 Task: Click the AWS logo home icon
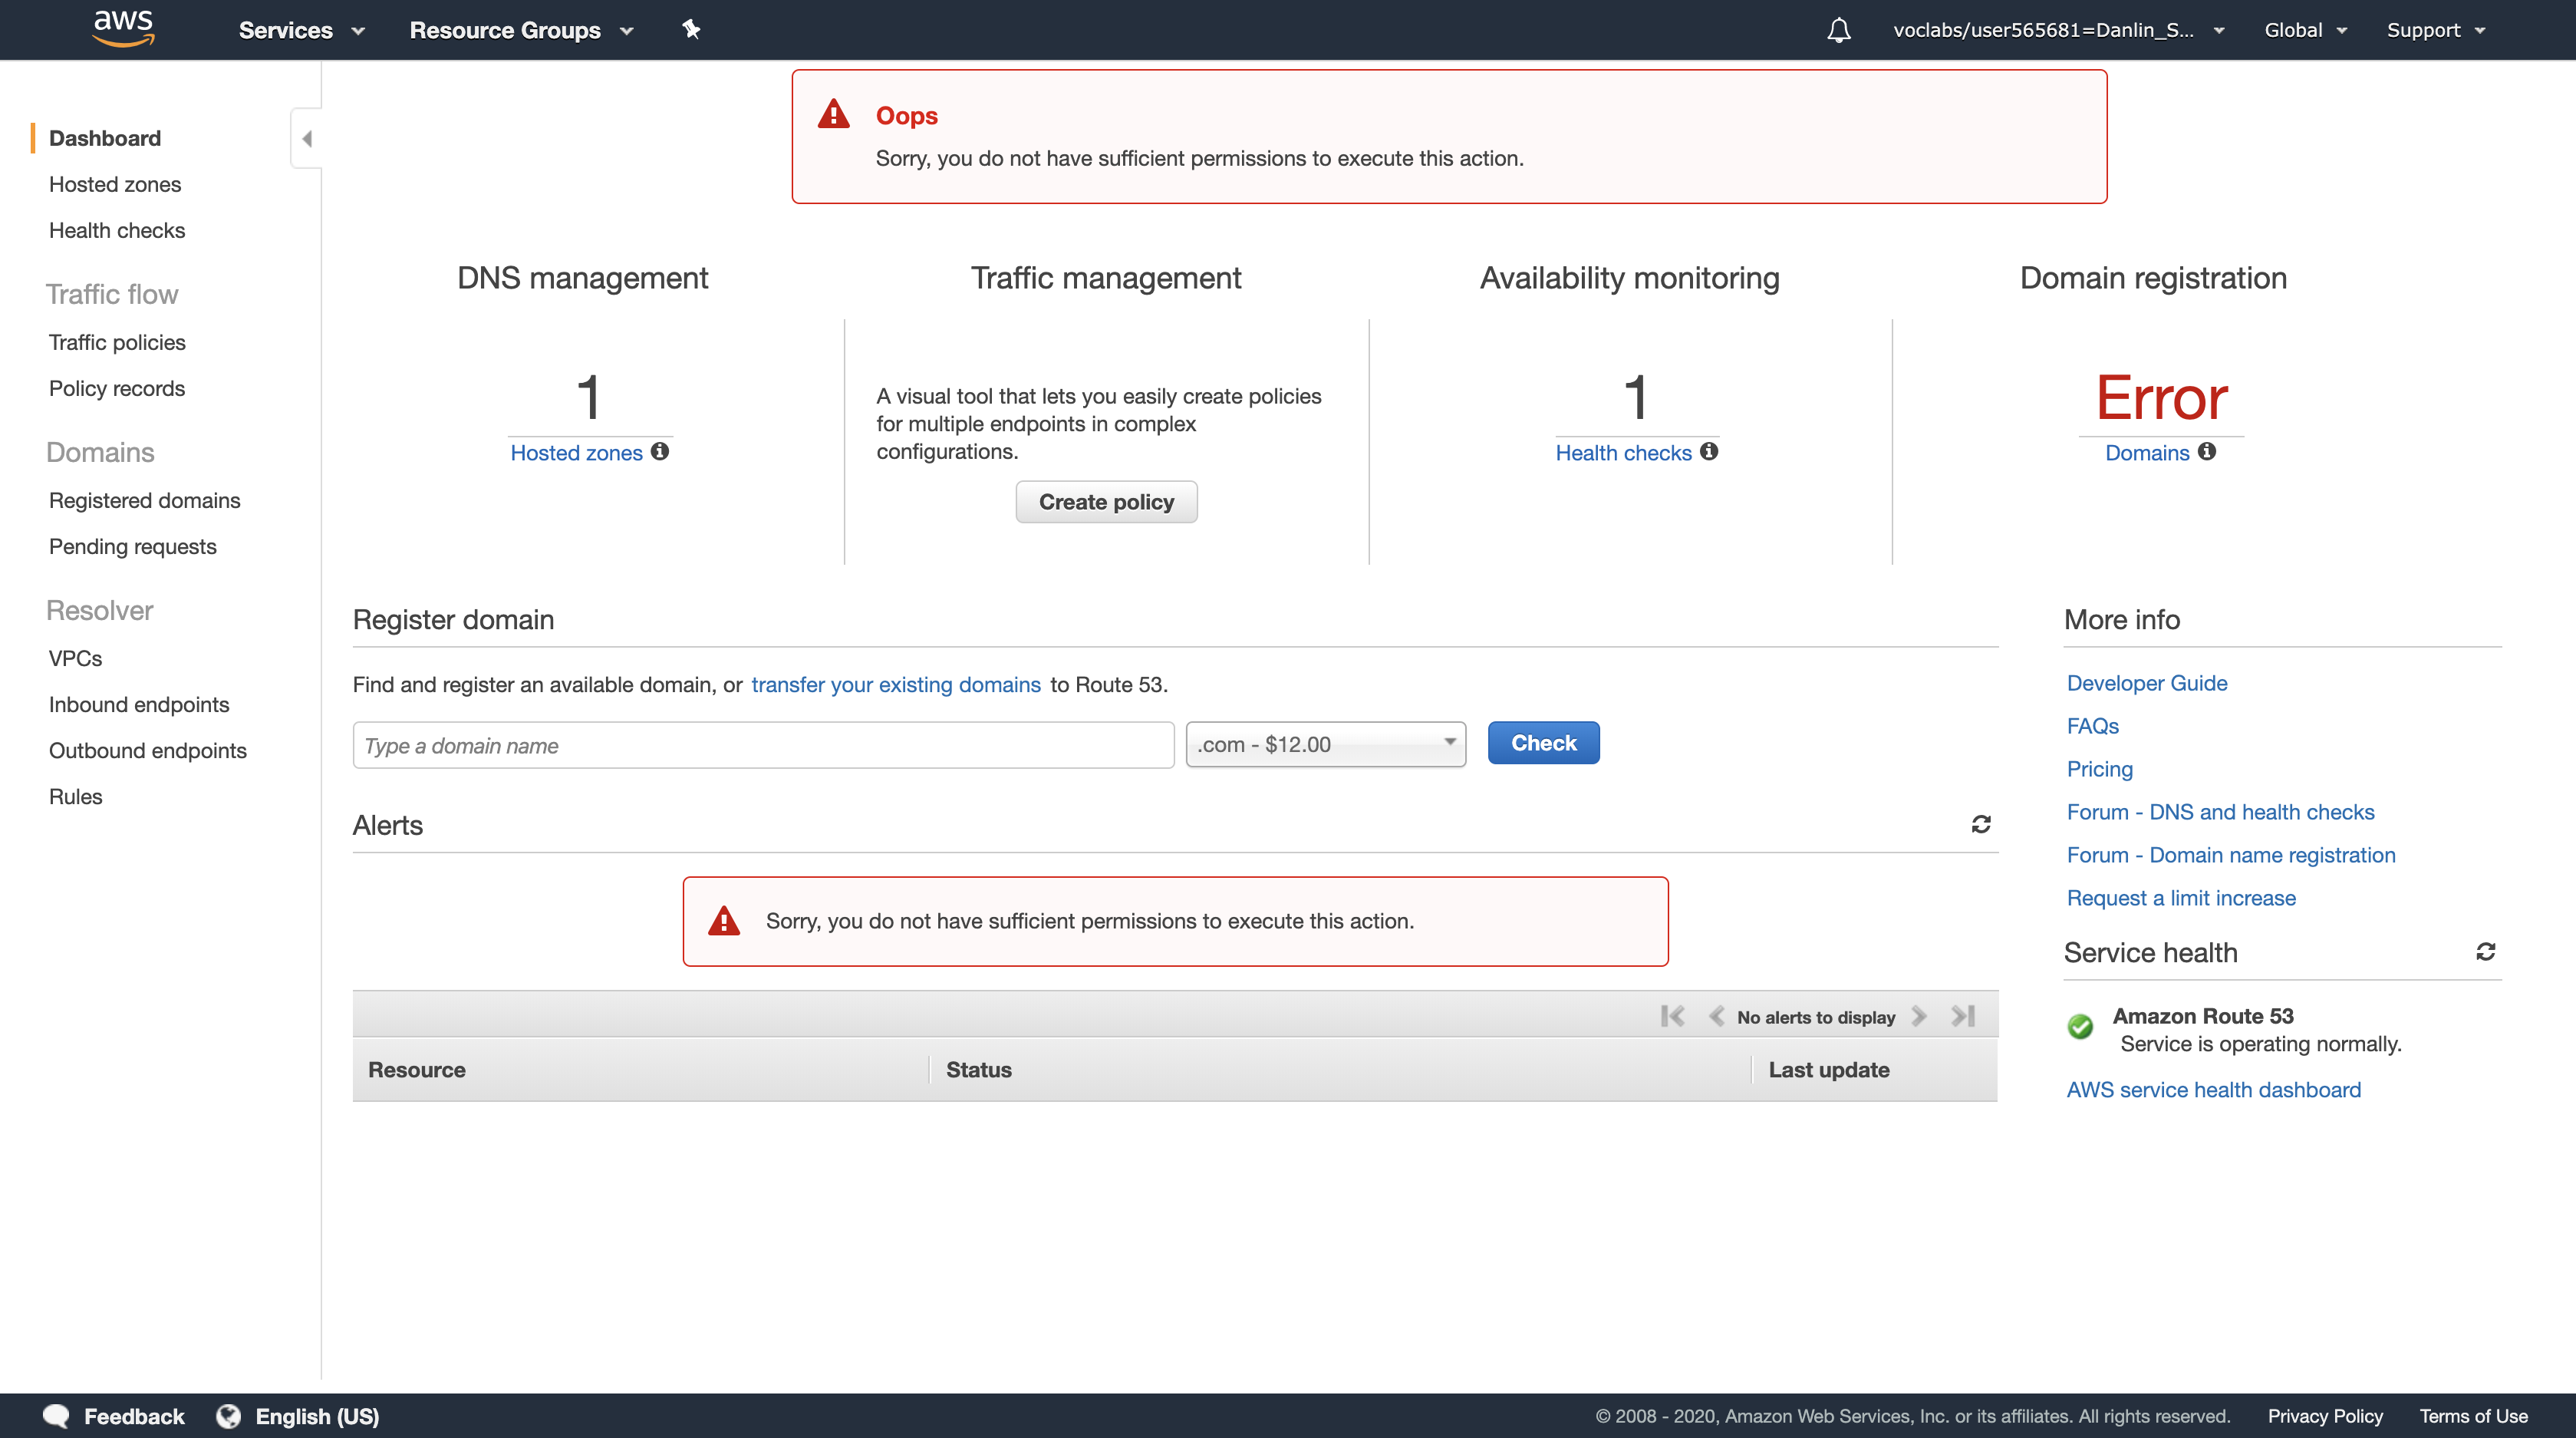pos(123,28)
